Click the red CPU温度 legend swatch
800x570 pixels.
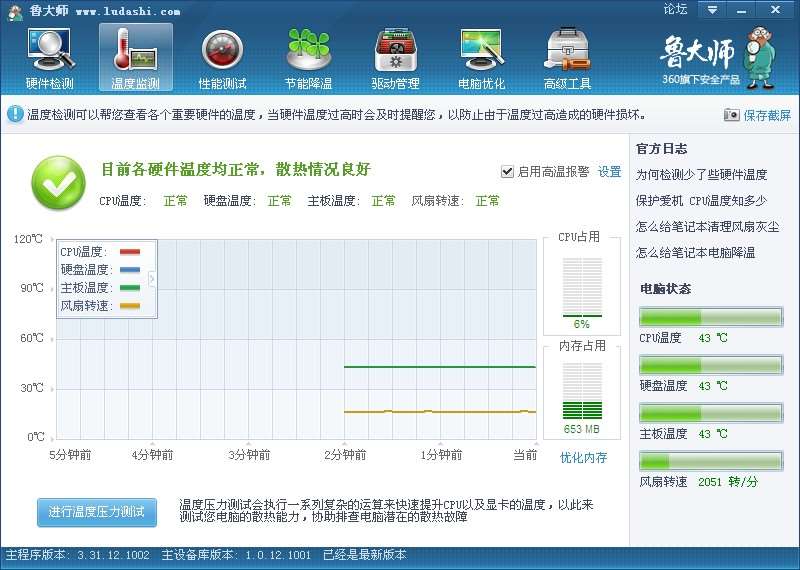(x=130, y=252)
